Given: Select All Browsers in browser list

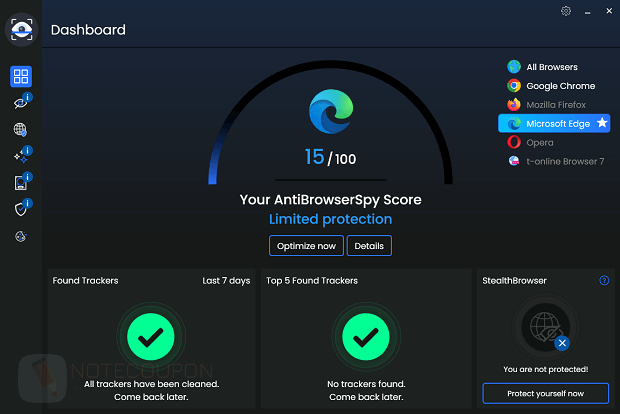Looking at the screenshot, I should coord(554,67).
